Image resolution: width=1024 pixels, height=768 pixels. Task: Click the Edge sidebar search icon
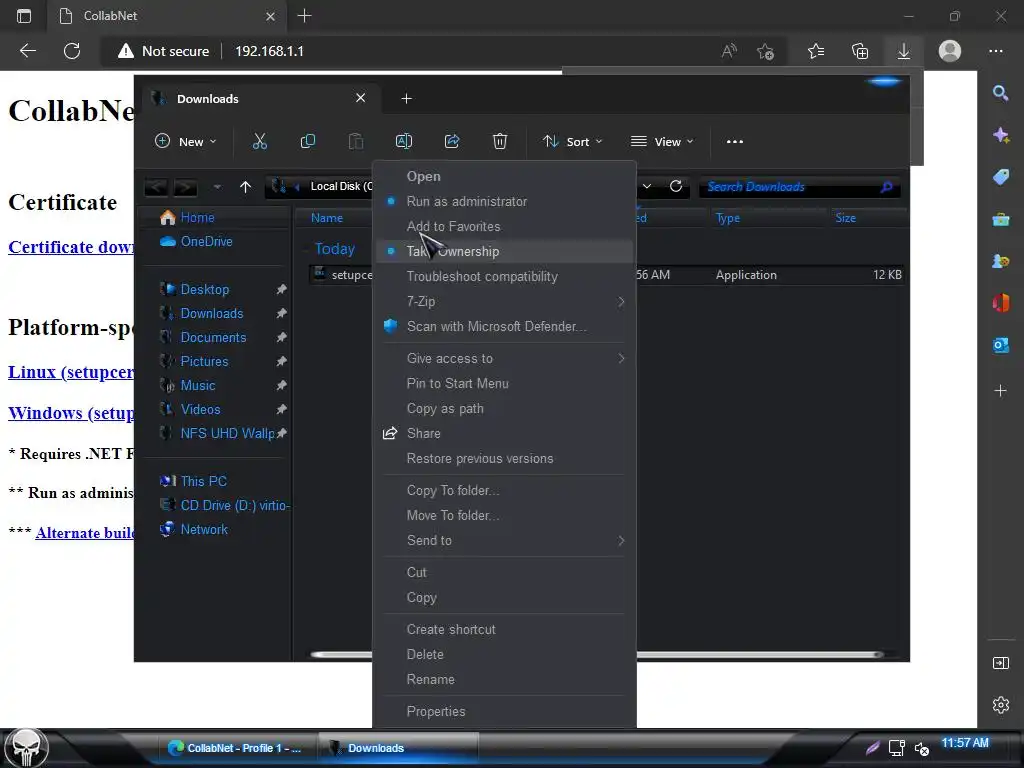[1000, 93]
